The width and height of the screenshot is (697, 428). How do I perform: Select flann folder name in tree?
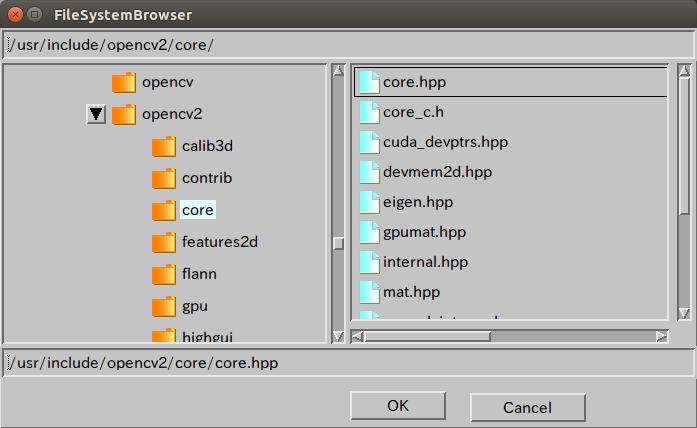click(x=199, y=274)
